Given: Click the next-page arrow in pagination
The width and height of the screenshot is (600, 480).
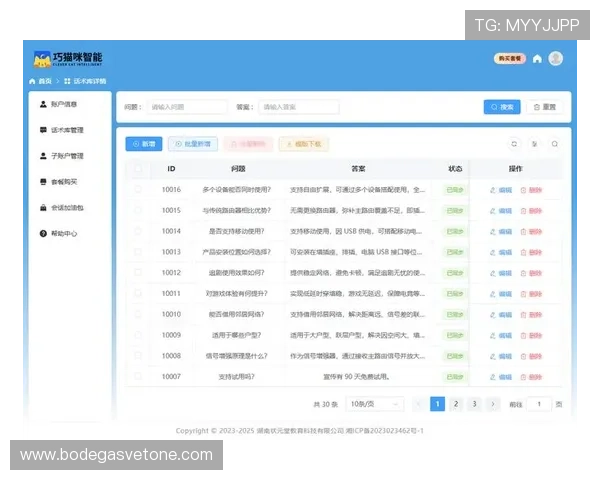Looking at the screenshot, I should [493, 404].
